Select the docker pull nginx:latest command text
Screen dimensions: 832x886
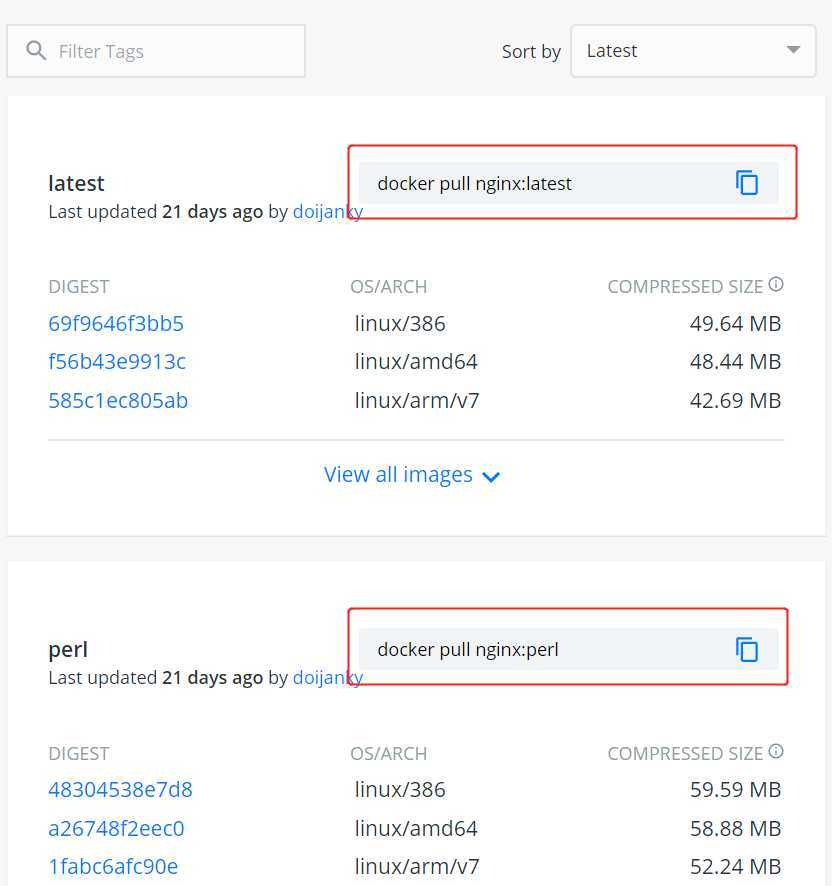point(474,184)
